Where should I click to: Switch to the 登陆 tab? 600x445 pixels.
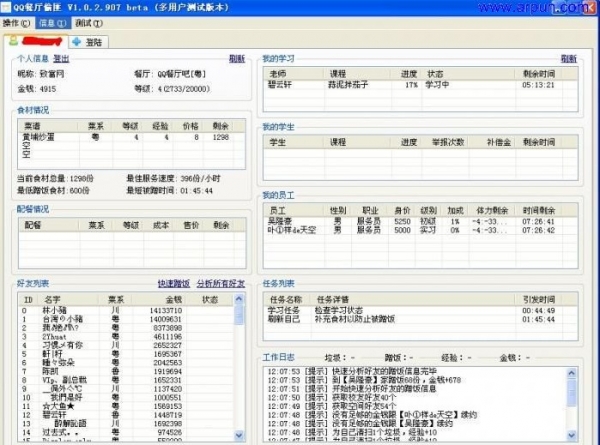coord(89,42)
